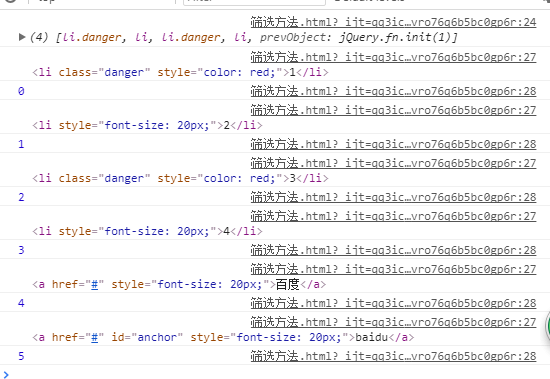Follow the # href in the id="anchor" element
The height and width of the screenshot is (379, 550).
(x=94, y=337)
